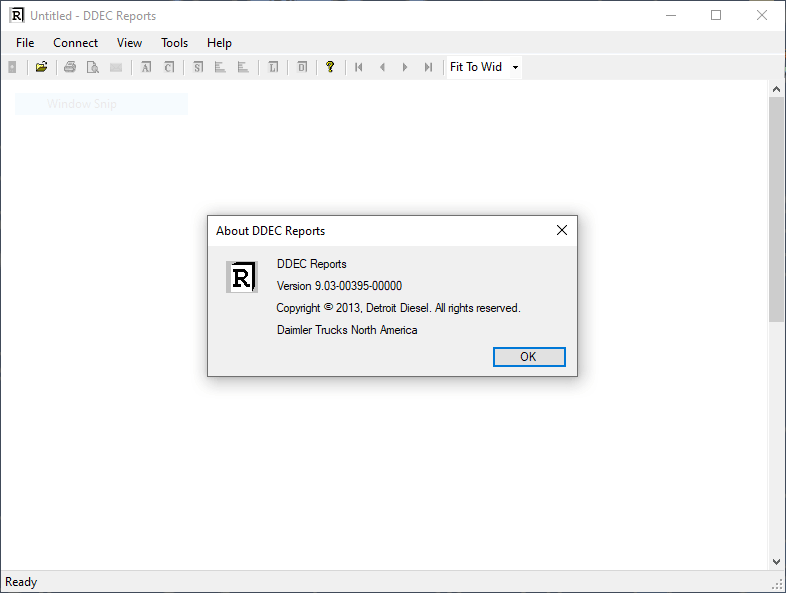
Task: Click the vertical scrollbar thumb
Action: (776, 210)
